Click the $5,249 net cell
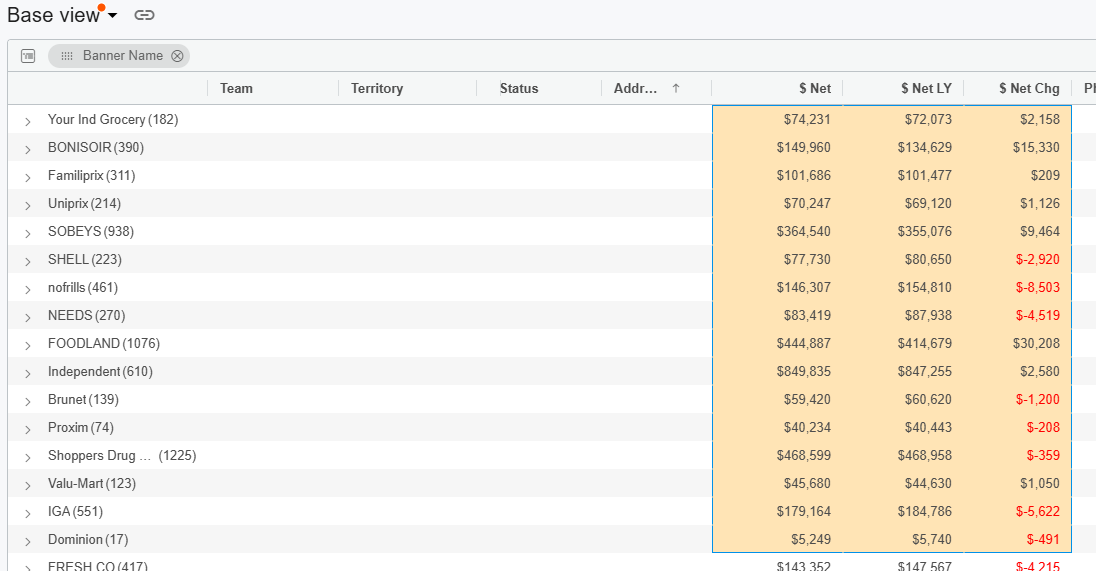Screen dimensions: 1096x571 click(777, 539)
